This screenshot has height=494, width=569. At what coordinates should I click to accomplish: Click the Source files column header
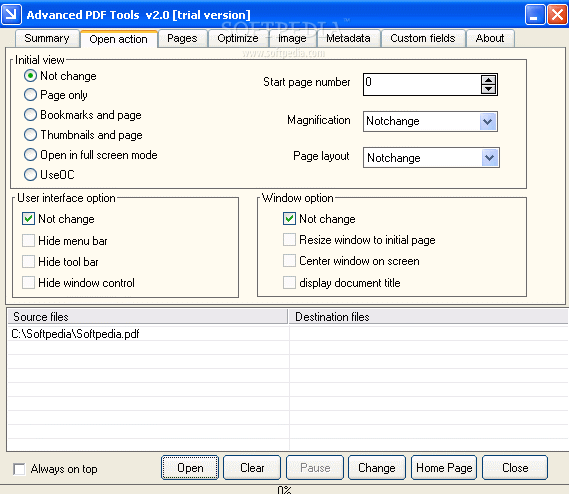(148, 317)
